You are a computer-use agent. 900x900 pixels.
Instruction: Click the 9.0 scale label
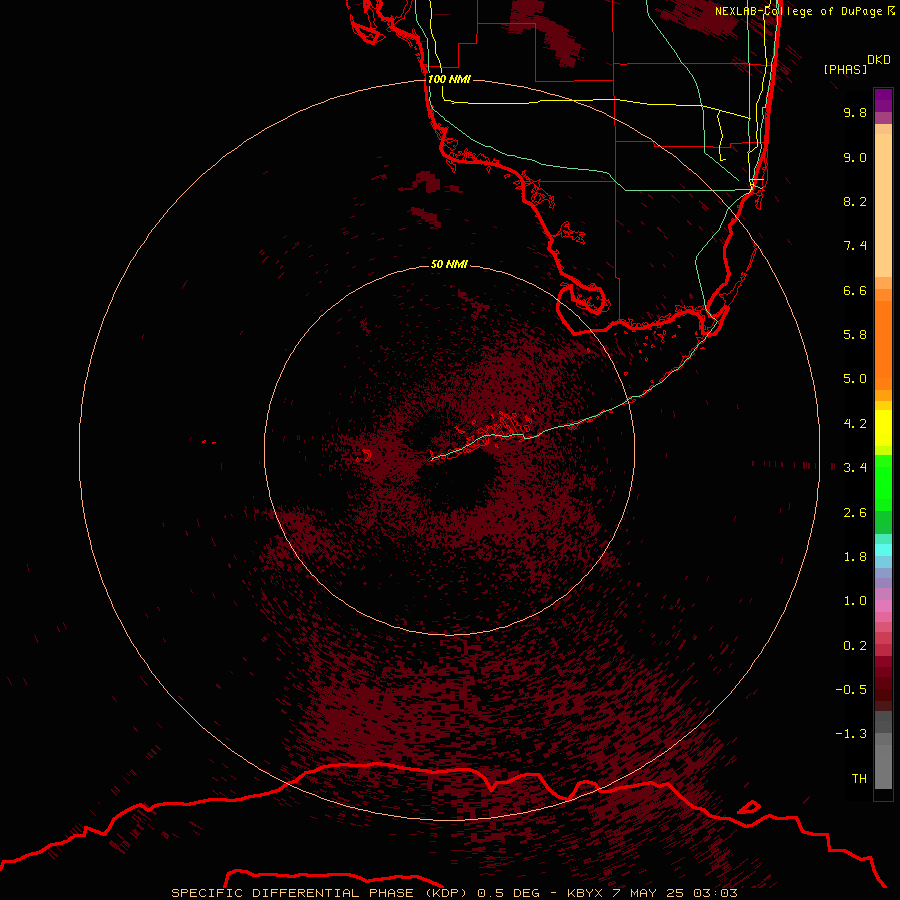pyautogui.click(x=855, y=157)
